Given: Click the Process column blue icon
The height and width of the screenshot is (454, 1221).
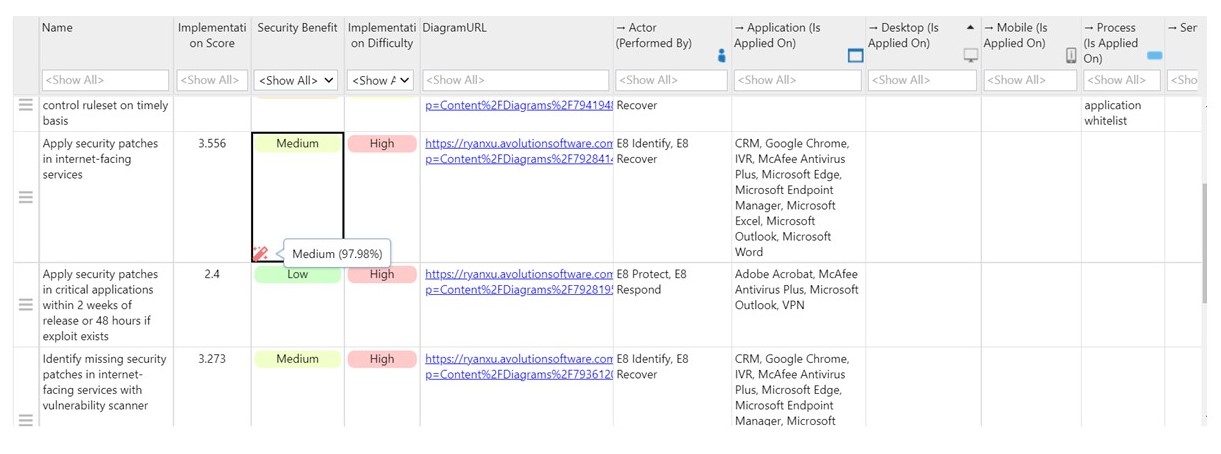Looking at the screenshot, I should tap(1154, 56).
